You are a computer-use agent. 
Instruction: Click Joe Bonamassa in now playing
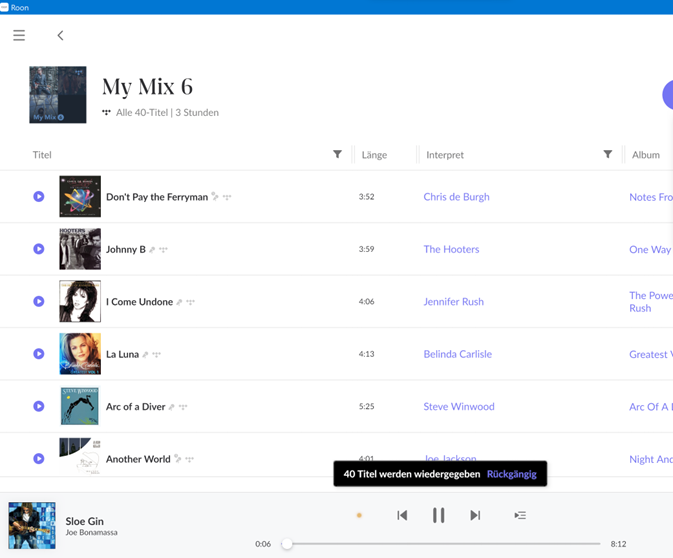point(91,532)
